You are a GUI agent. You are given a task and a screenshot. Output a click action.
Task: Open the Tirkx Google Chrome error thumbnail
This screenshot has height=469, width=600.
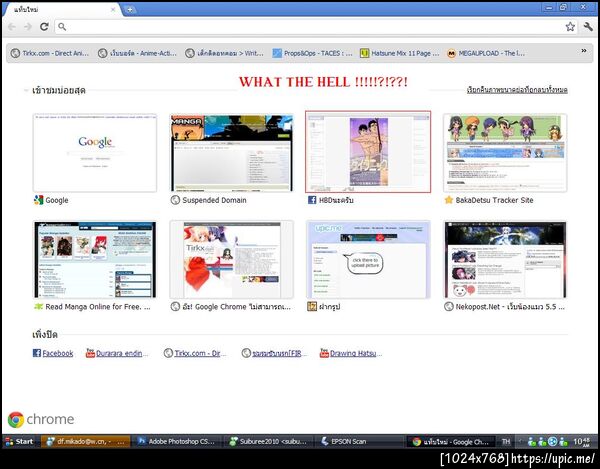(x=232, y=259)
